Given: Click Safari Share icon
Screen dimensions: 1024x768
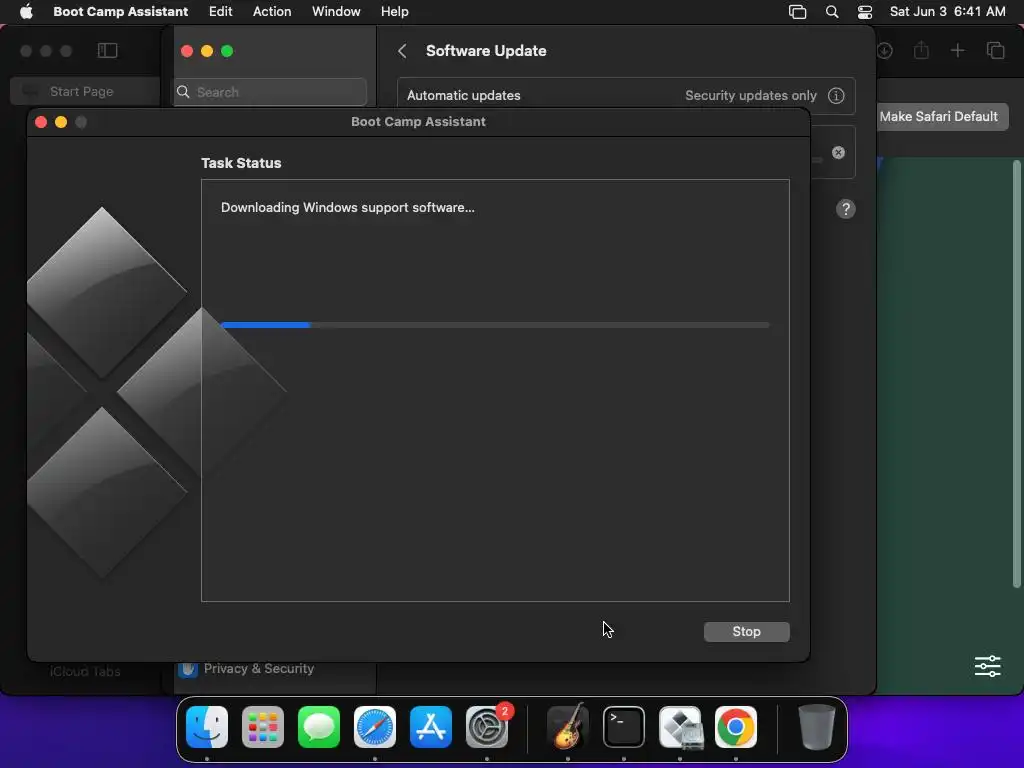Looking at the screenshot, I should [921, 50].
